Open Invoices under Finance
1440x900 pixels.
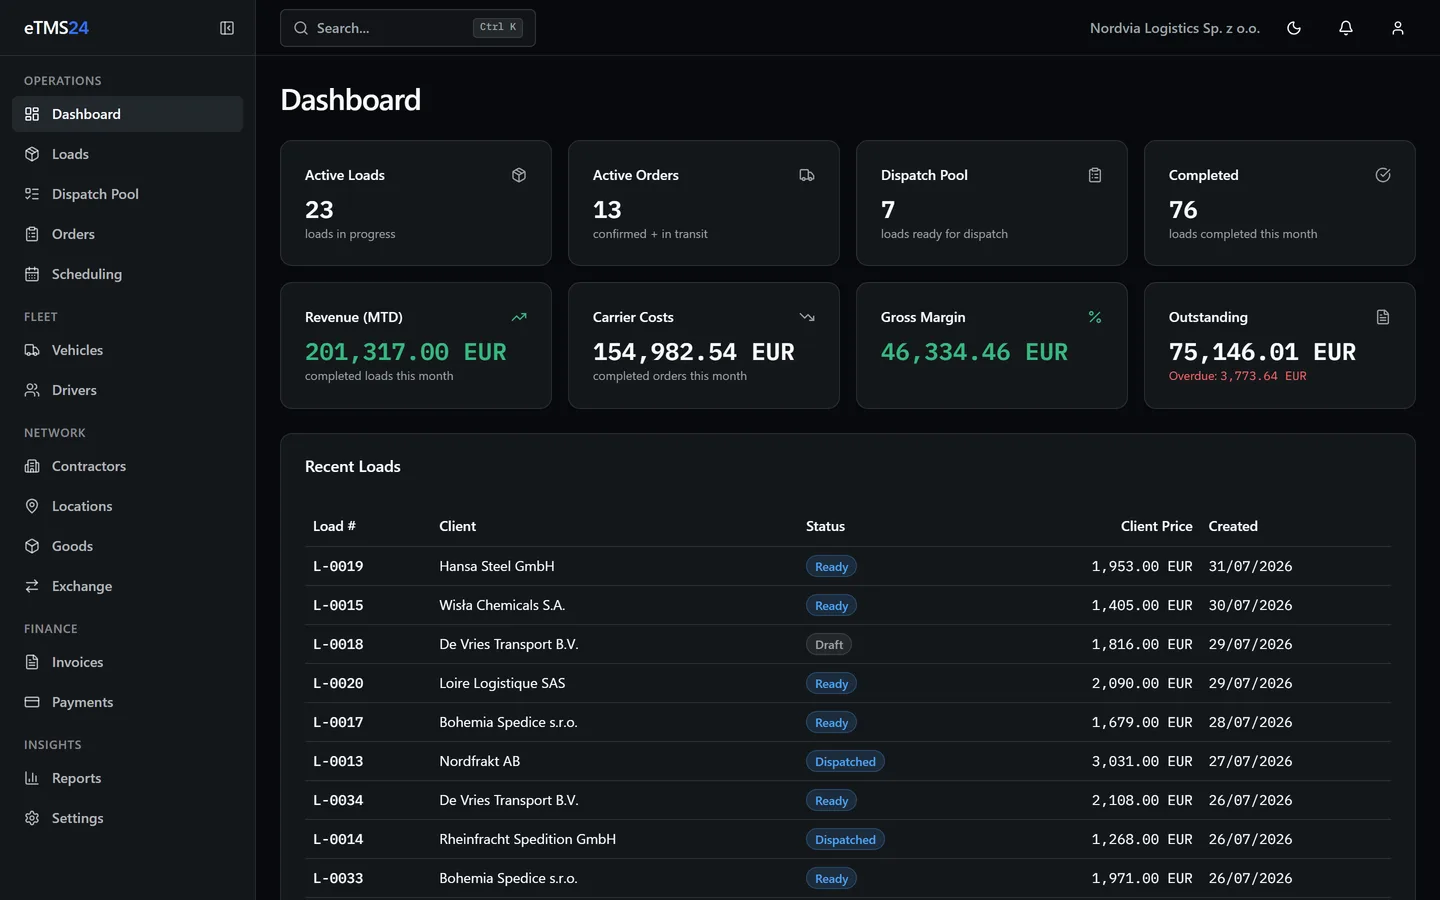(x=127, y=662)
